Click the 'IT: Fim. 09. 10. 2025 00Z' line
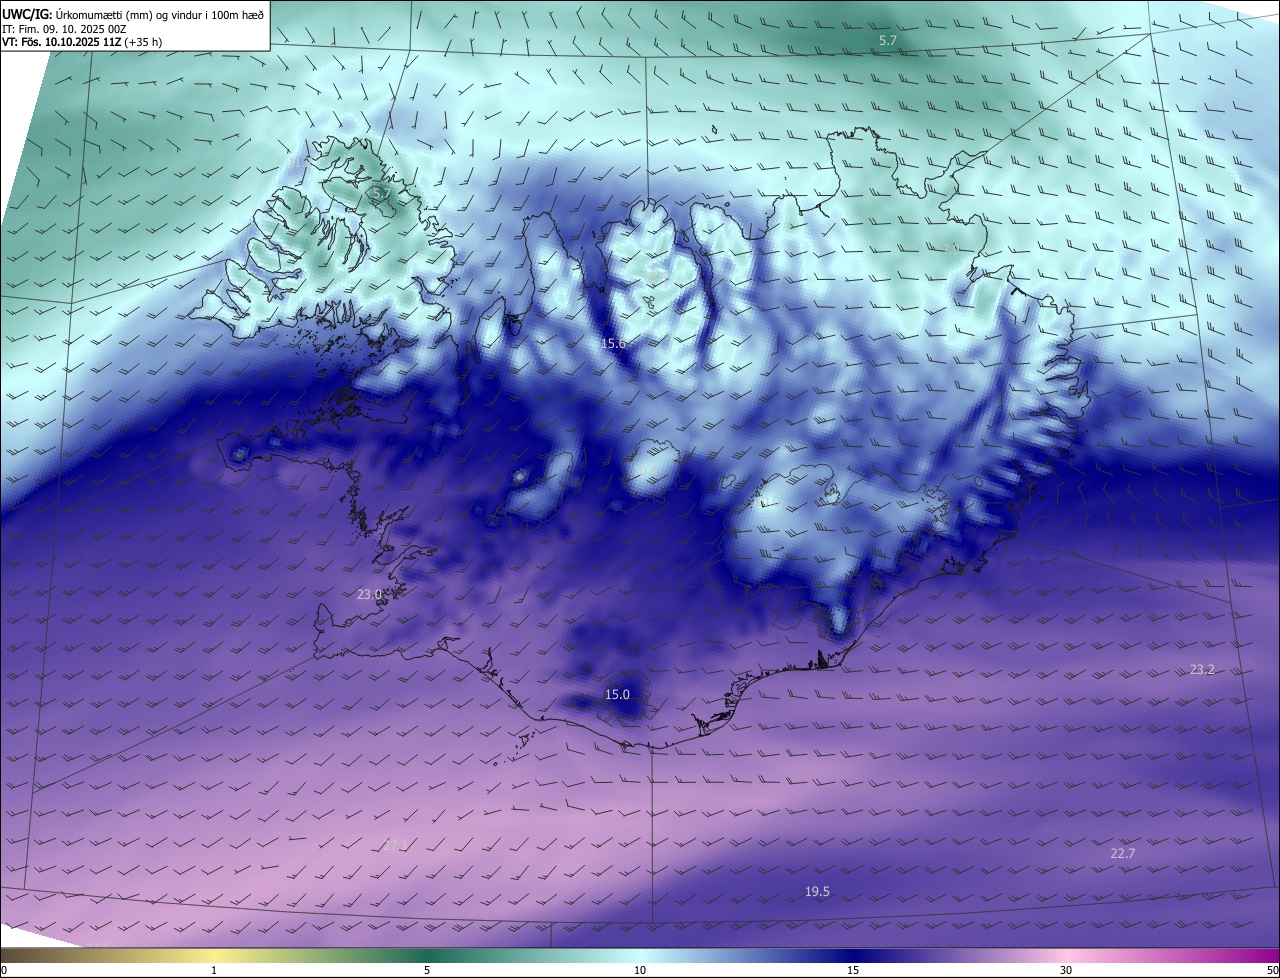Image resolution: width=1280 pixels, height=978 pixels. 64,29
